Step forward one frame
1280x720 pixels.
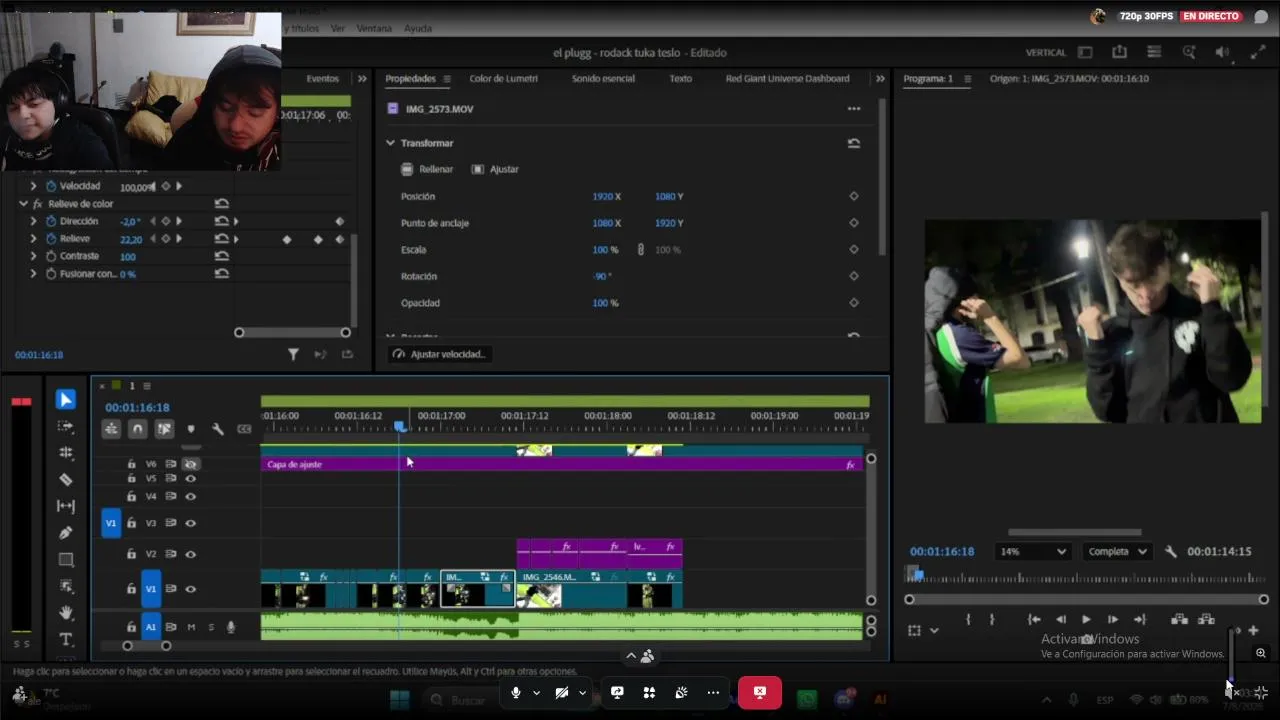click(1112, 620)
